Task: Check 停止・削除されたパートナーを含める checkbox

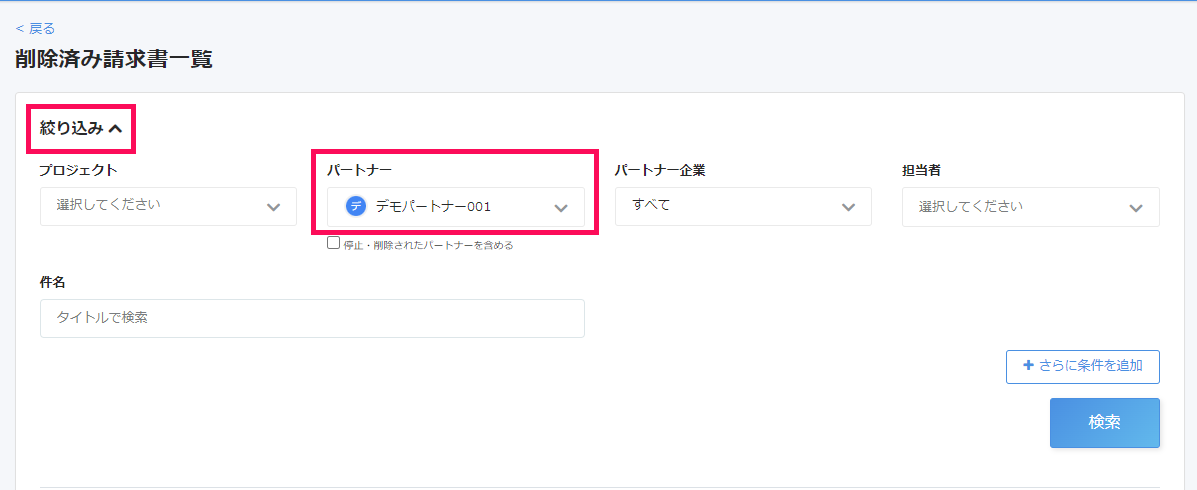Action: [334, 243]
